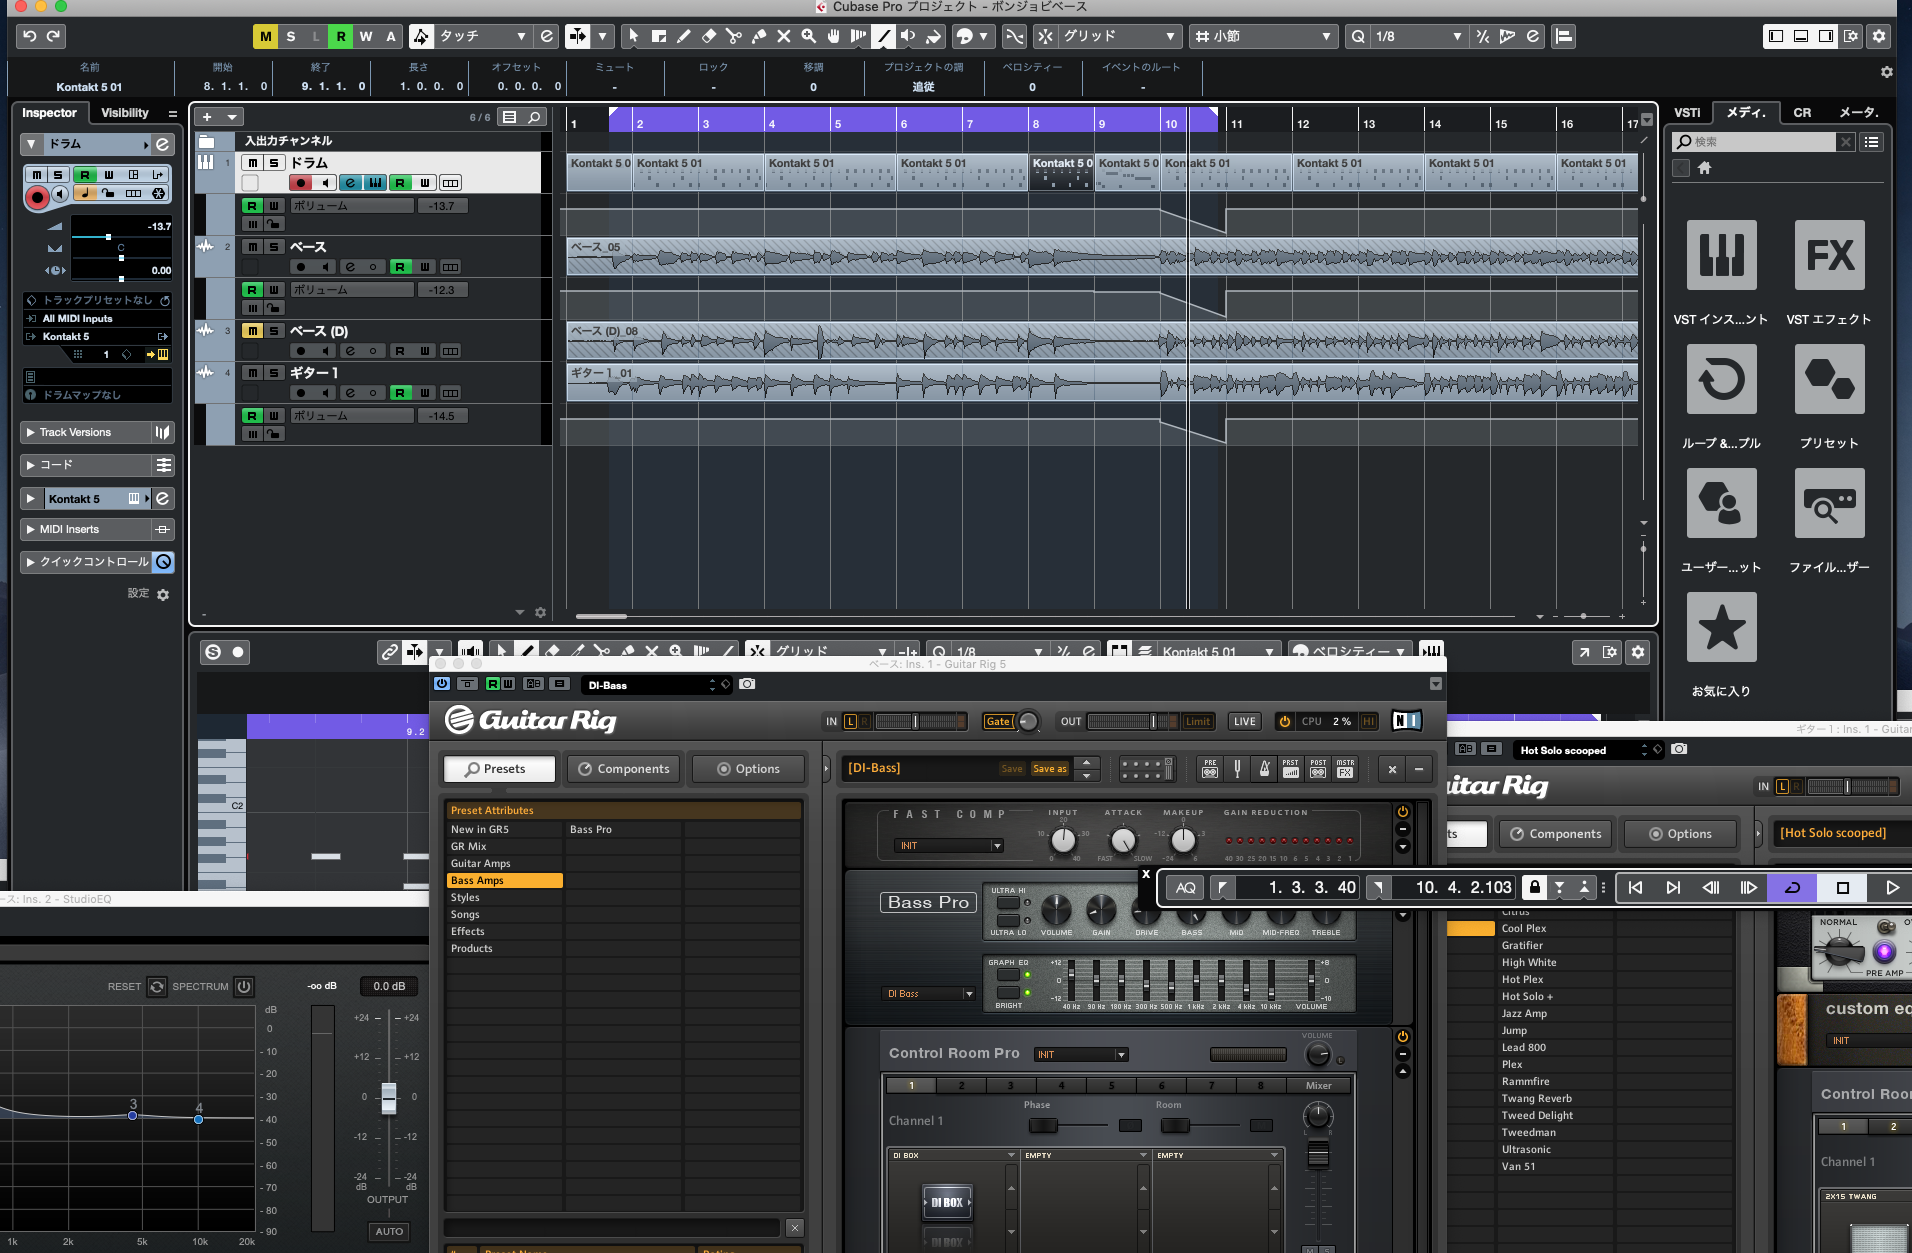Open the DI Bass preset dropdown

click(929, 994)
